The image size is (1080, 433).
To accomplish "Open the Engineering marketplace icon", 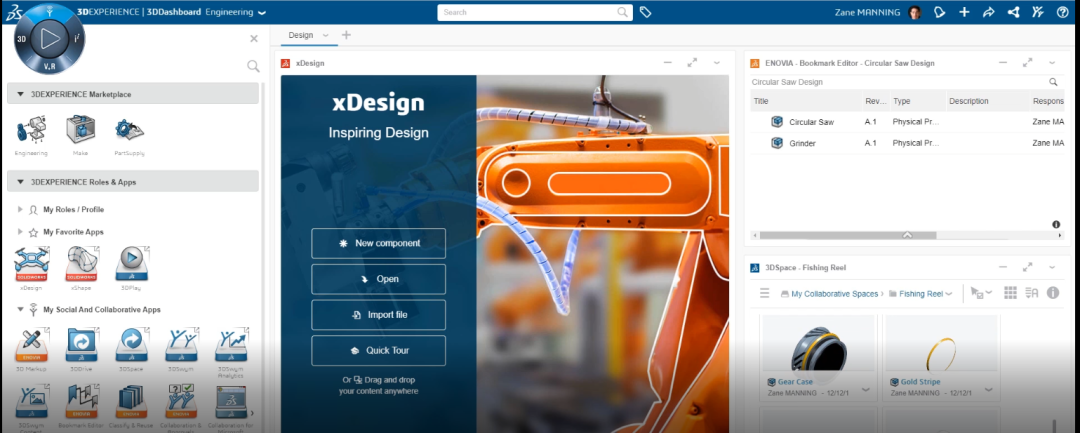I will coord(30,129).
